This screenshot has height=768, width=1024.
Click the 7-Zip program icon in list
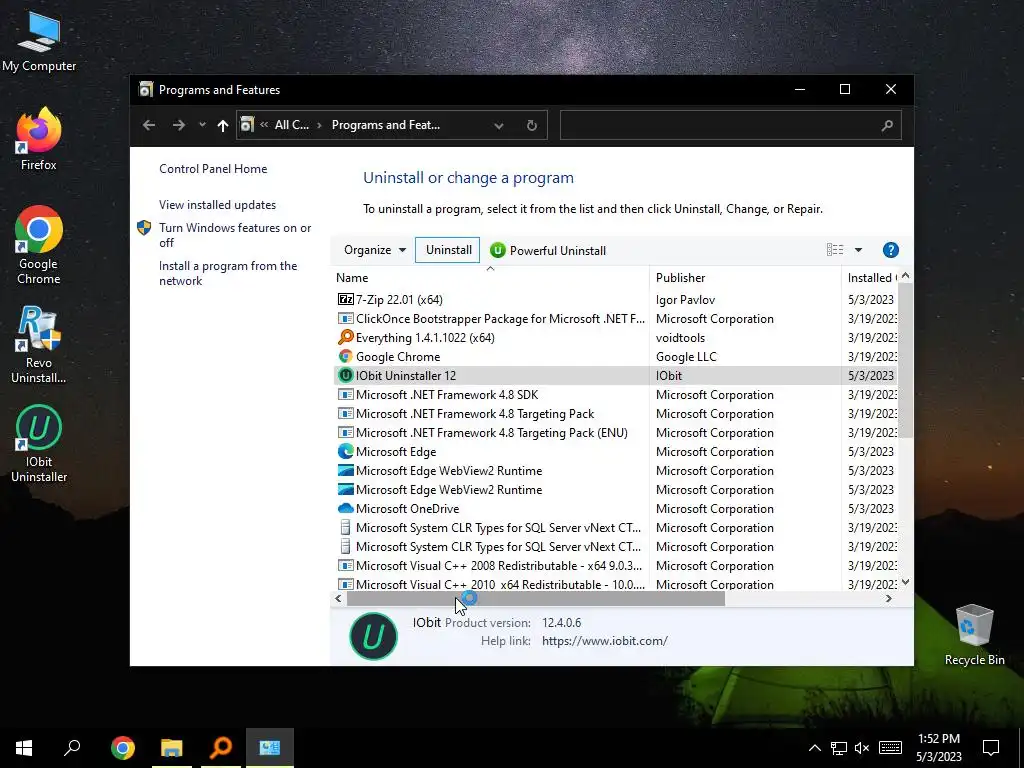[345, 299]
